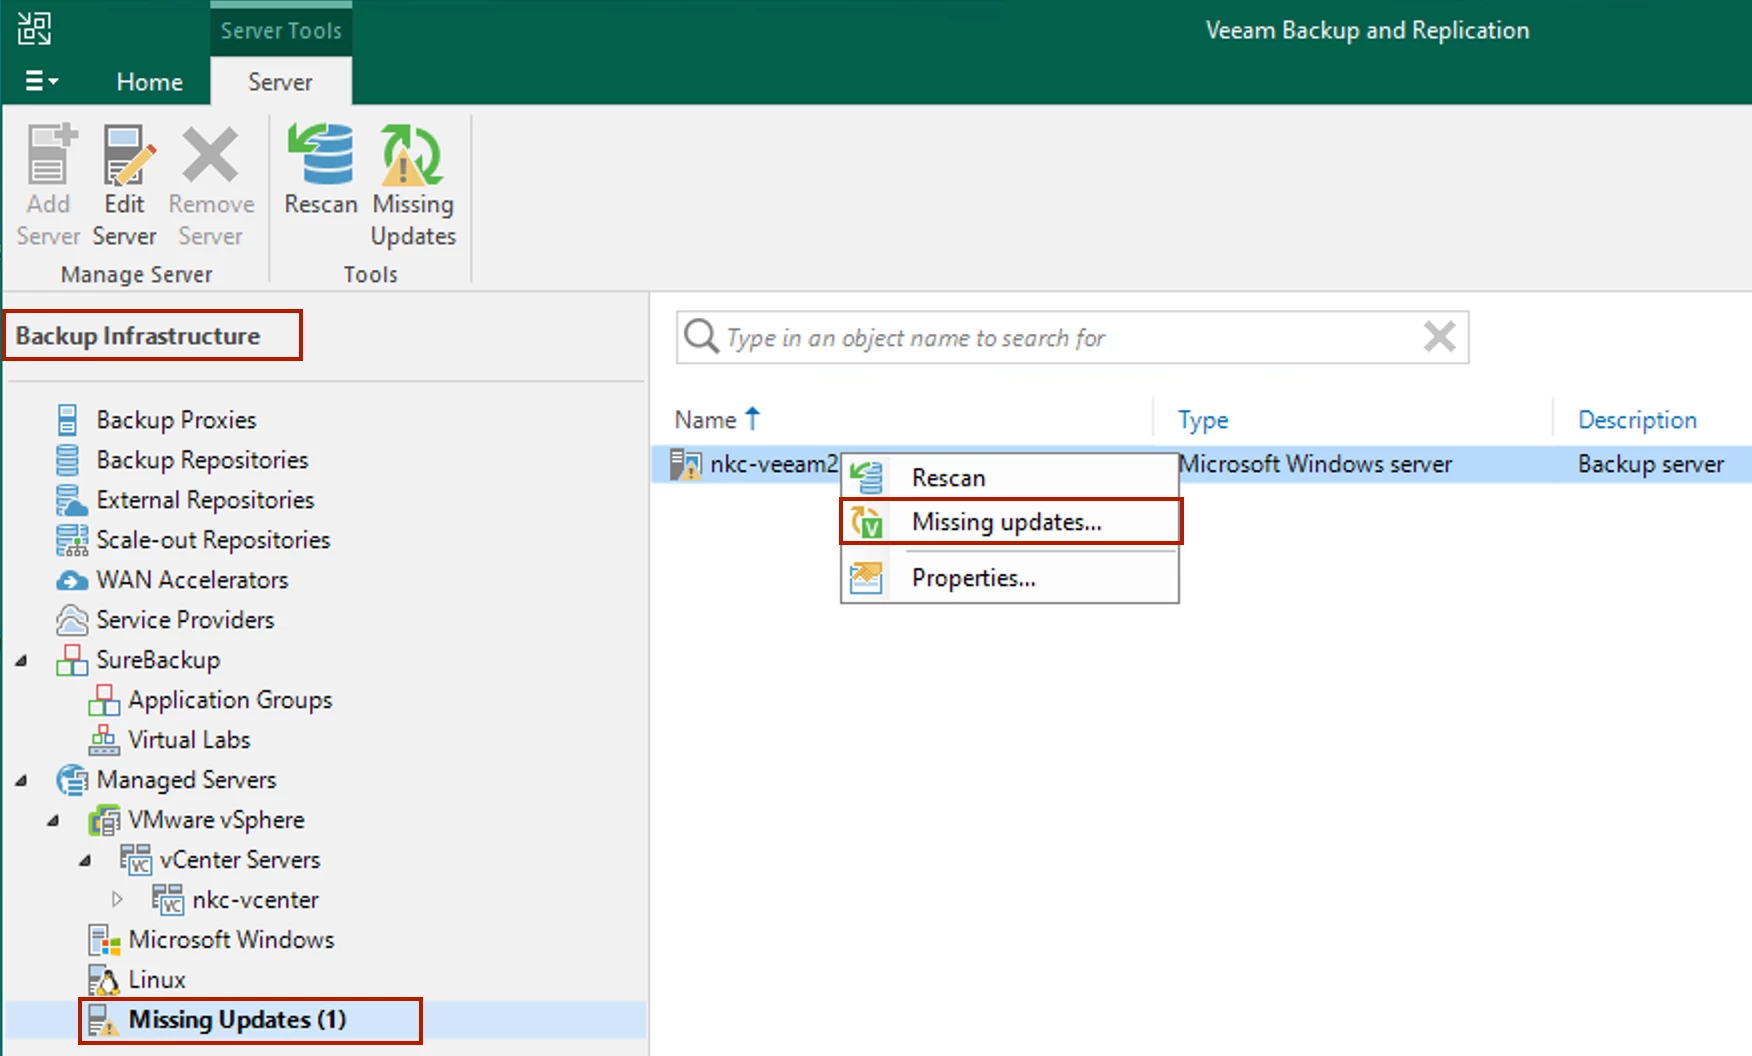This screenshot has width=1752, height=1056.
Task: Expand the nkc-vcenter node
Action: (117, 900)
